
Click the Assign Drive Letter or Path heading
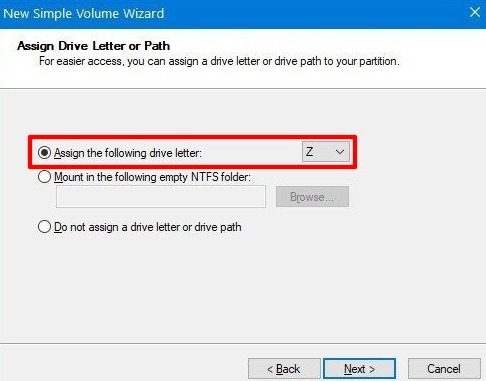(x=93, y=46)
